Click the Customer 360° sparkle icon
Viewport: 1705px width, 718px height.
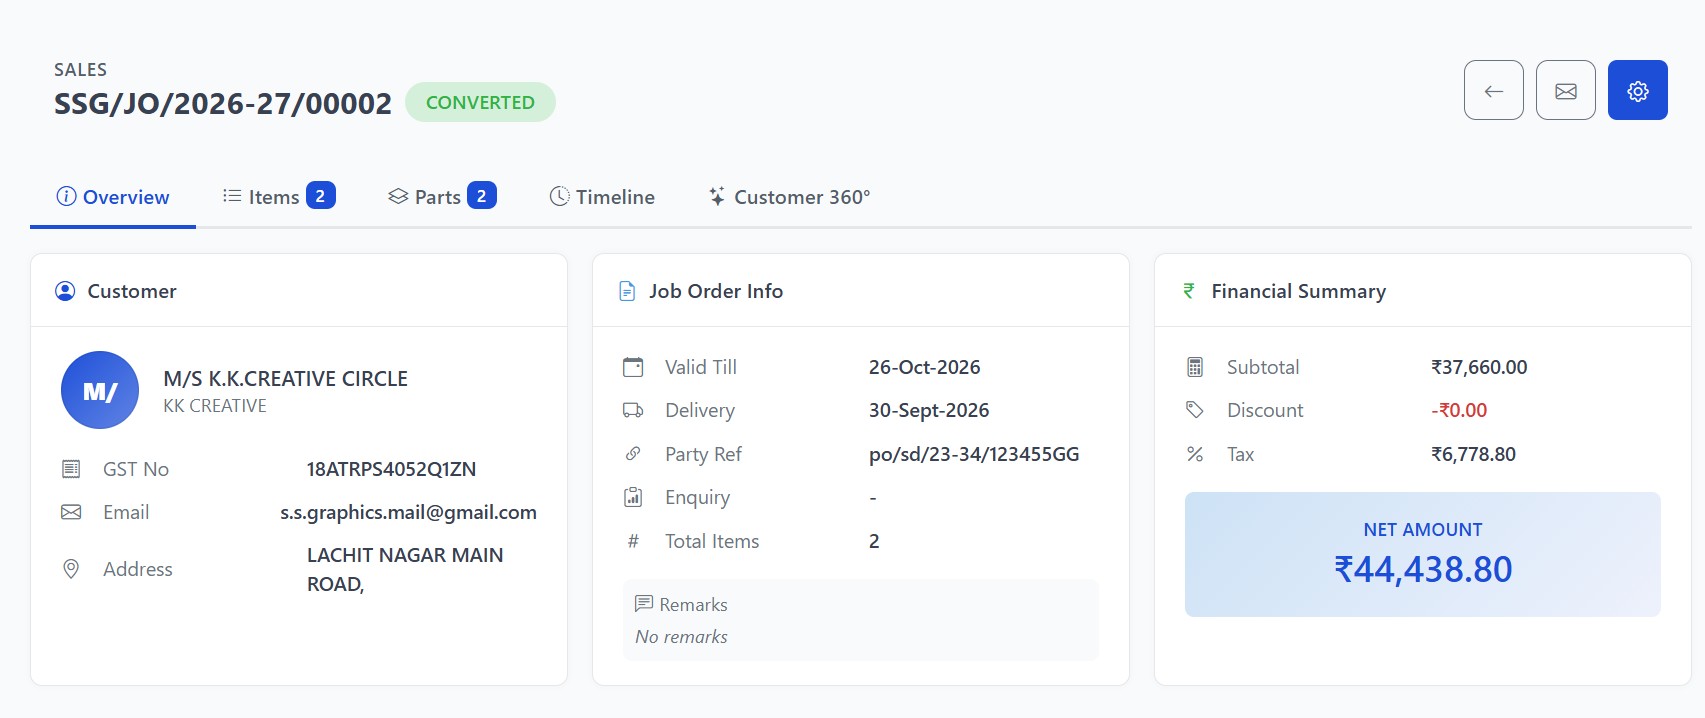[x=717, y=196]
